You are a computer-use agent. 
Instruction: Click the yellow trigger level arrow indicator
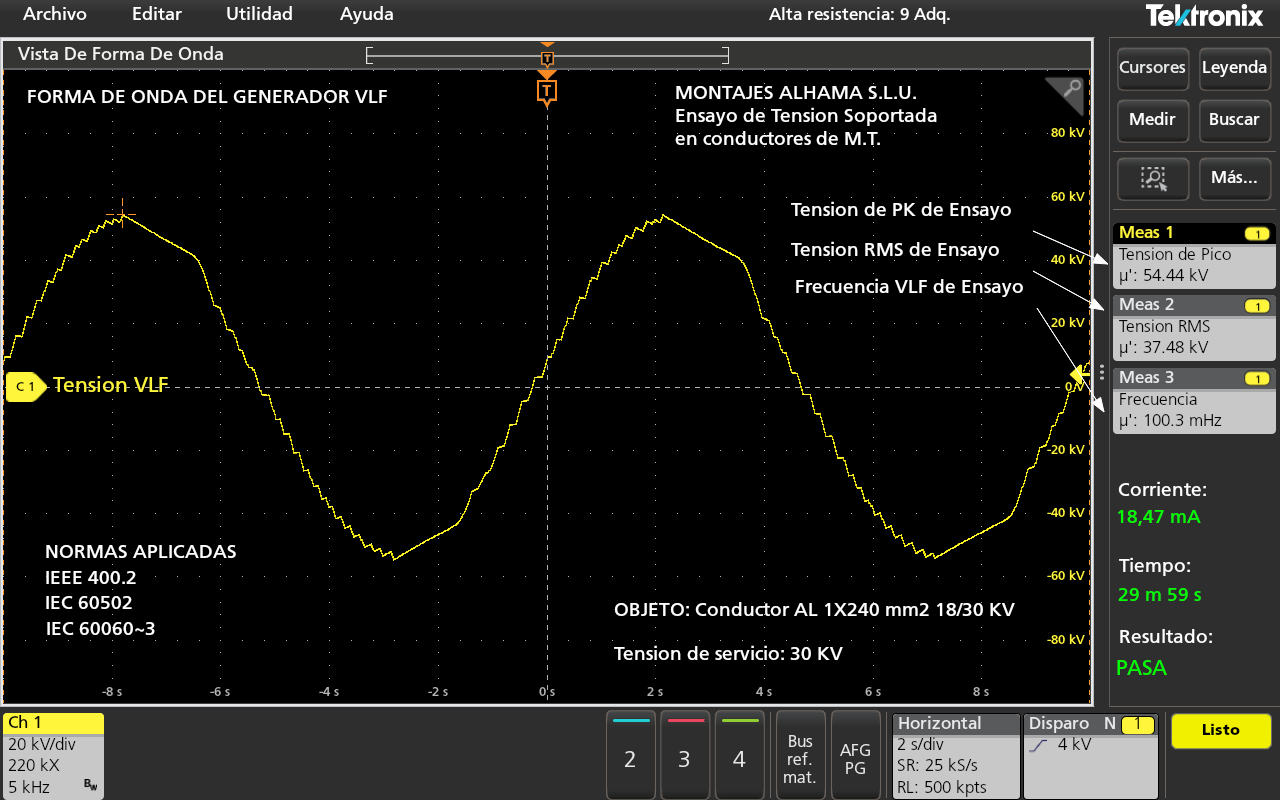click(1077, 373)
